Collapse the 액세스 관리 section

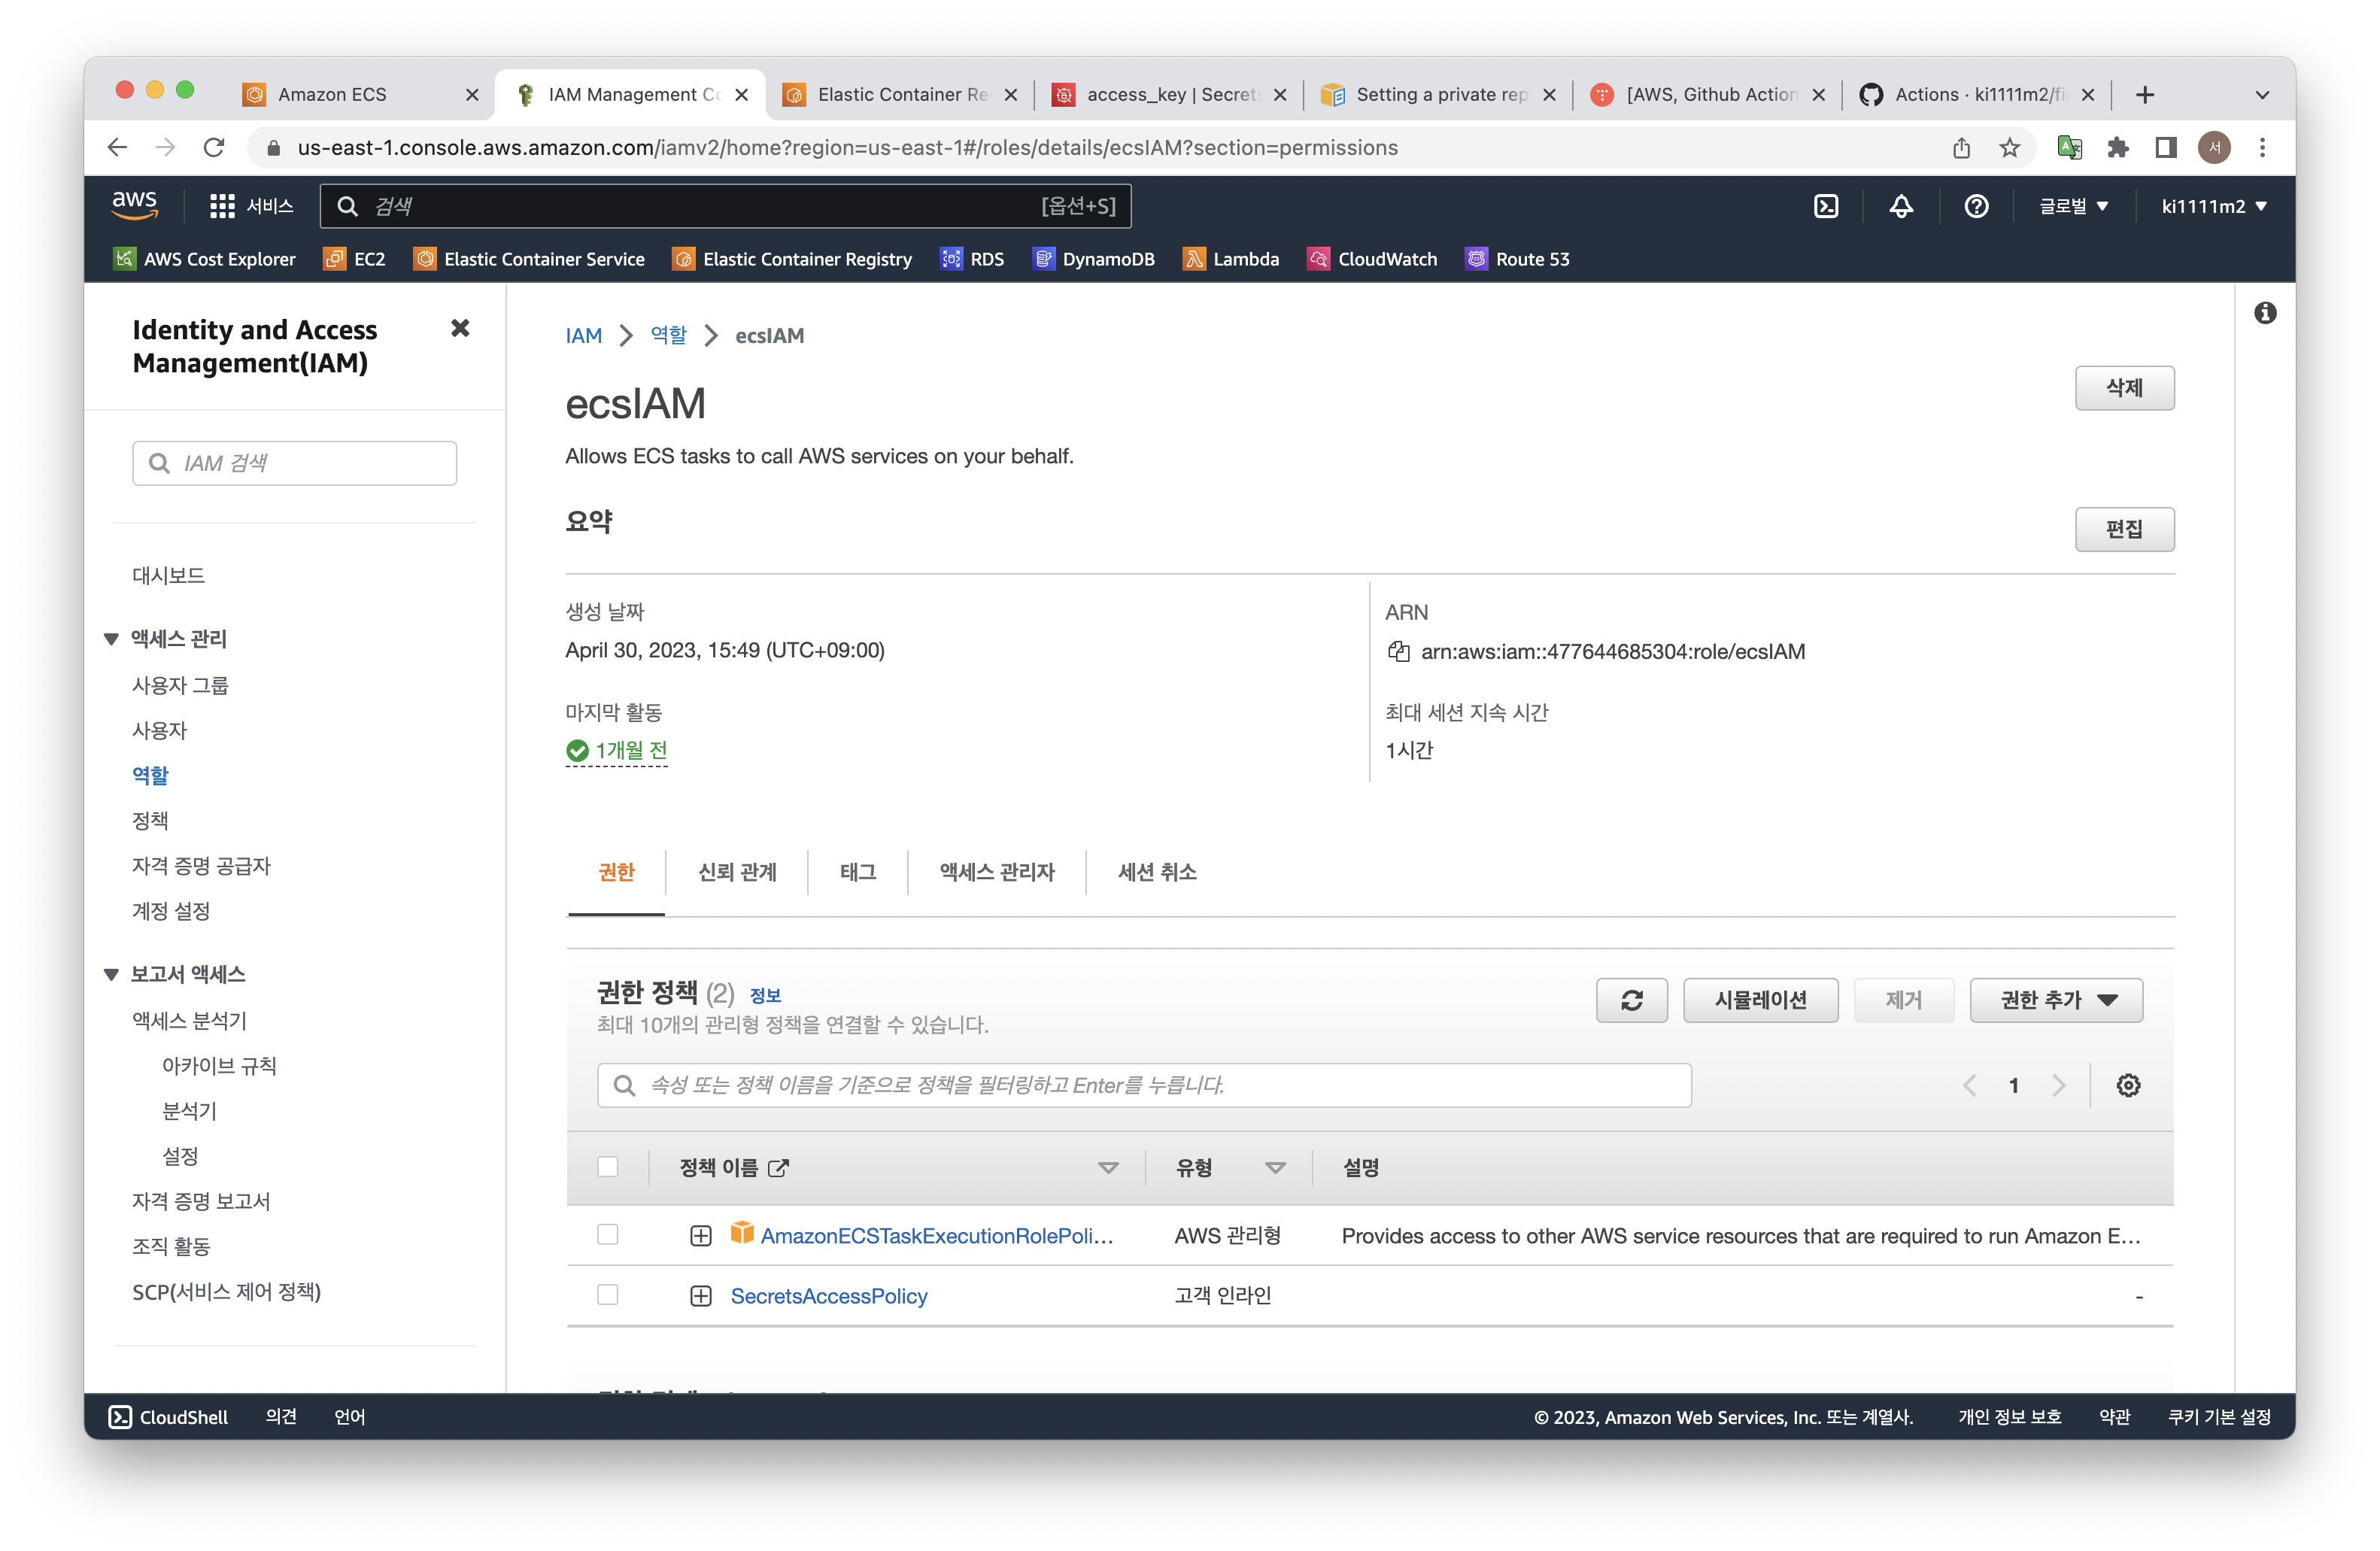pos(111,639)
